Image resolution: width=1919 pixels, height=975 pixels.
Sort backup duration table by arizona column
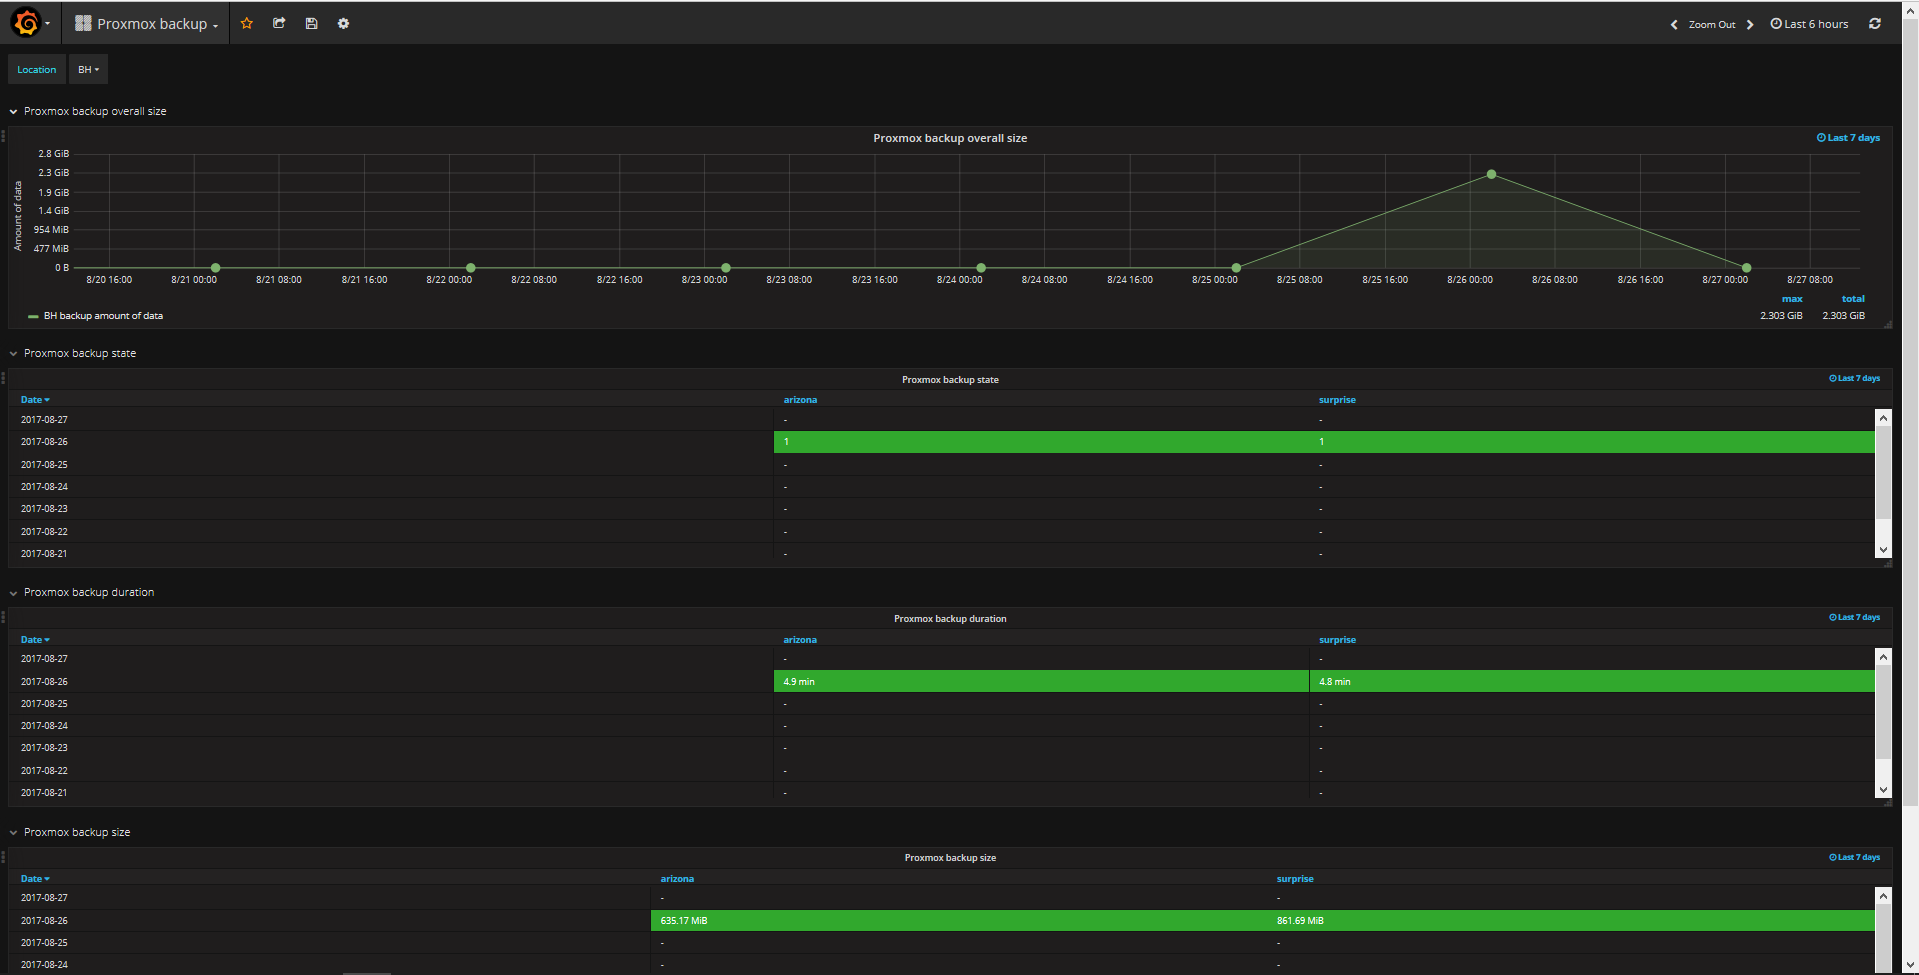tap(800, 640)
